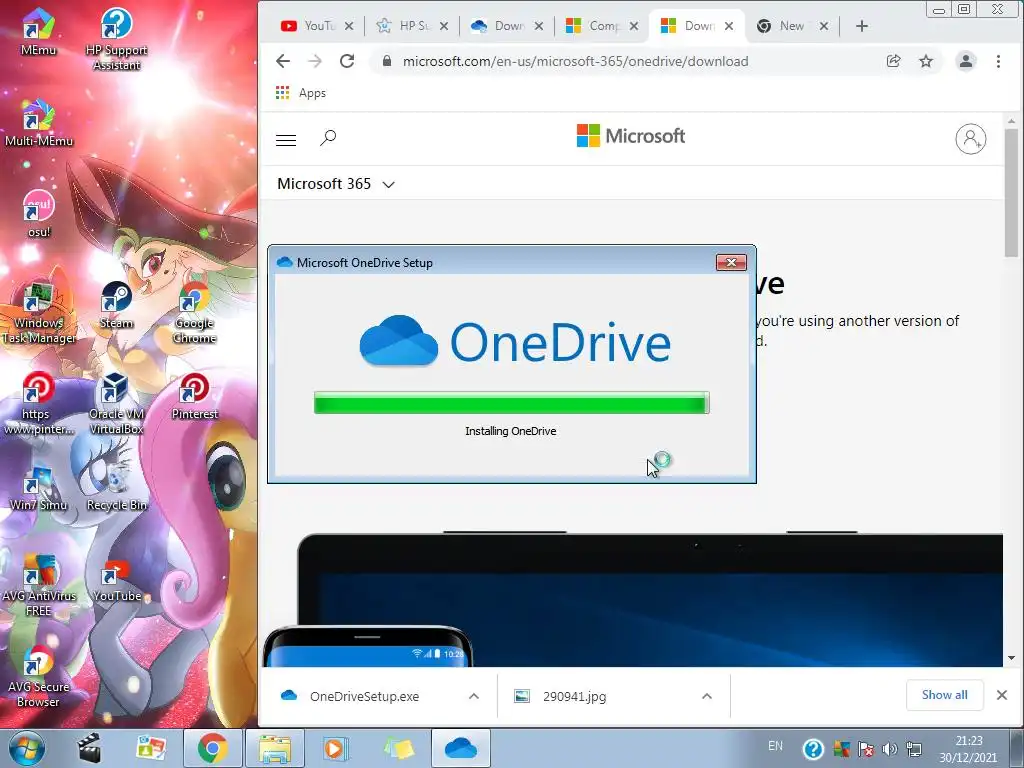The image size is (1024, 768).
Task: Select the Steam desktop shortcut
Action: pyautogui.click(x=116, y=305)
